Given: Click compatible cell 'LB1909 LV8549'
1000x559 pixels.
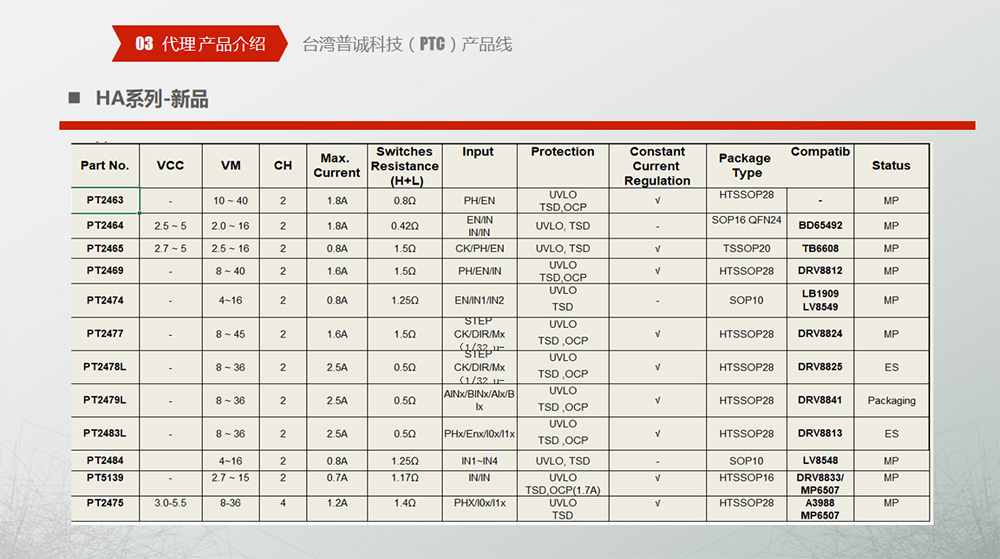Looking at the screenshot, I should [x=820, y=300].
